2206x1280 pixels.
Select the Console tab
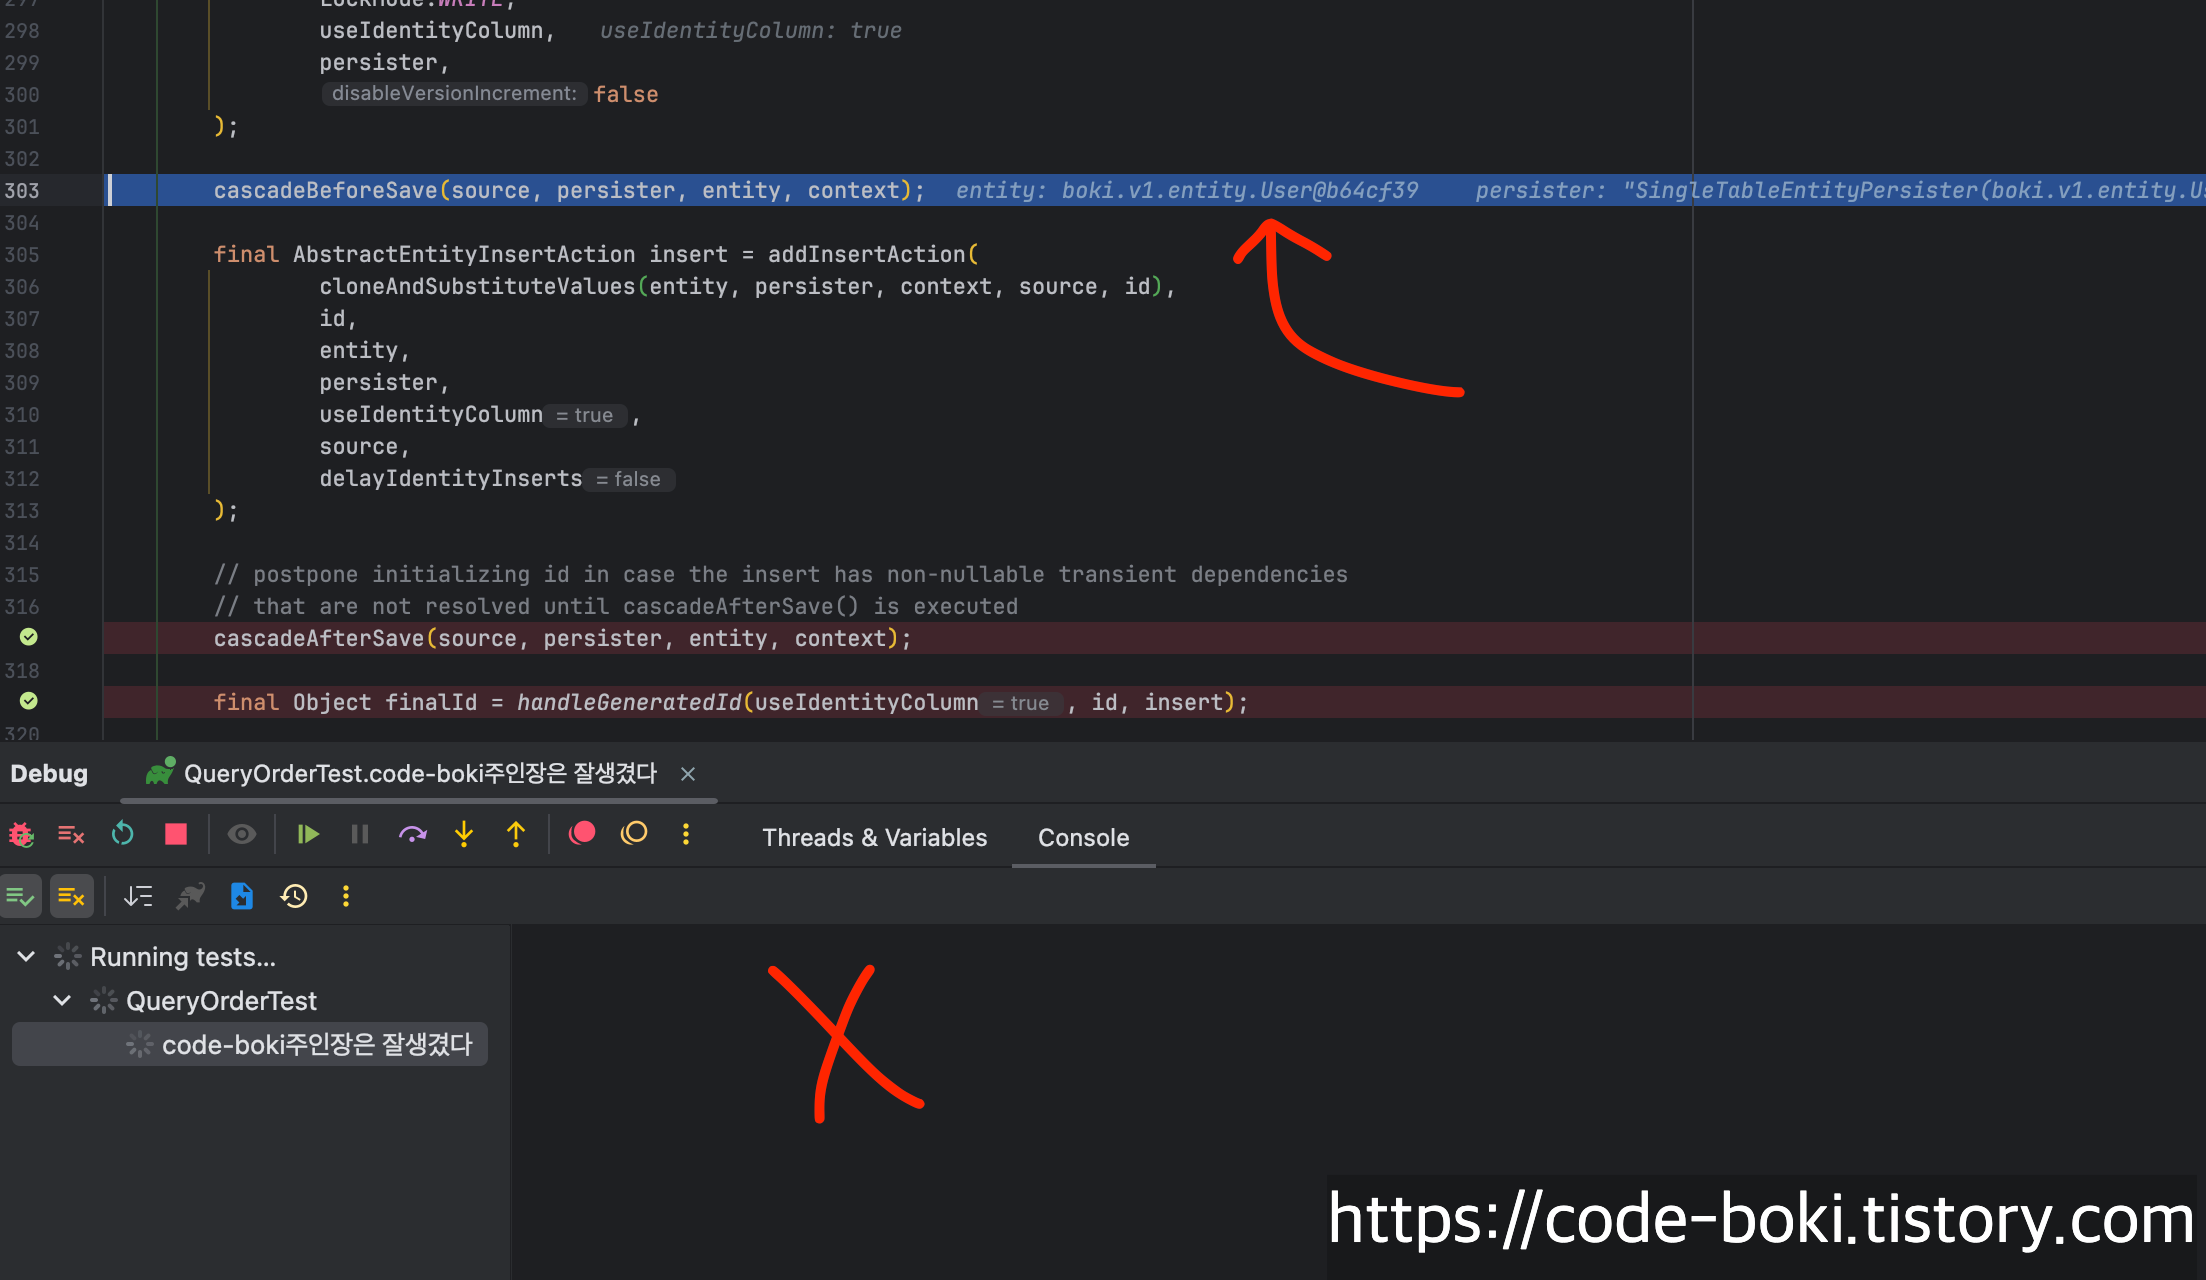tap(1083, 838)
